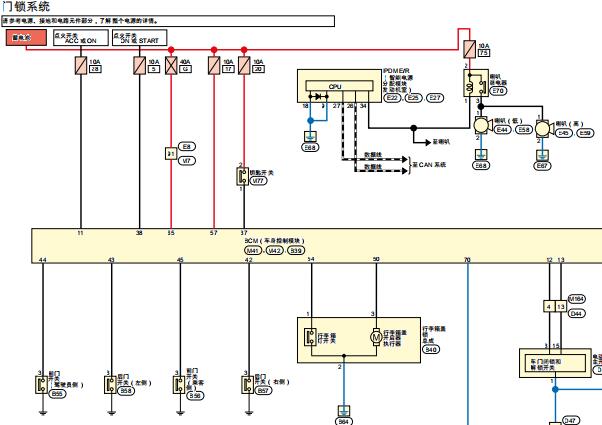602x425 pixels.
Task: Click the 10A fuse symbol numbered 20
Action: click(x=244, y=65)
